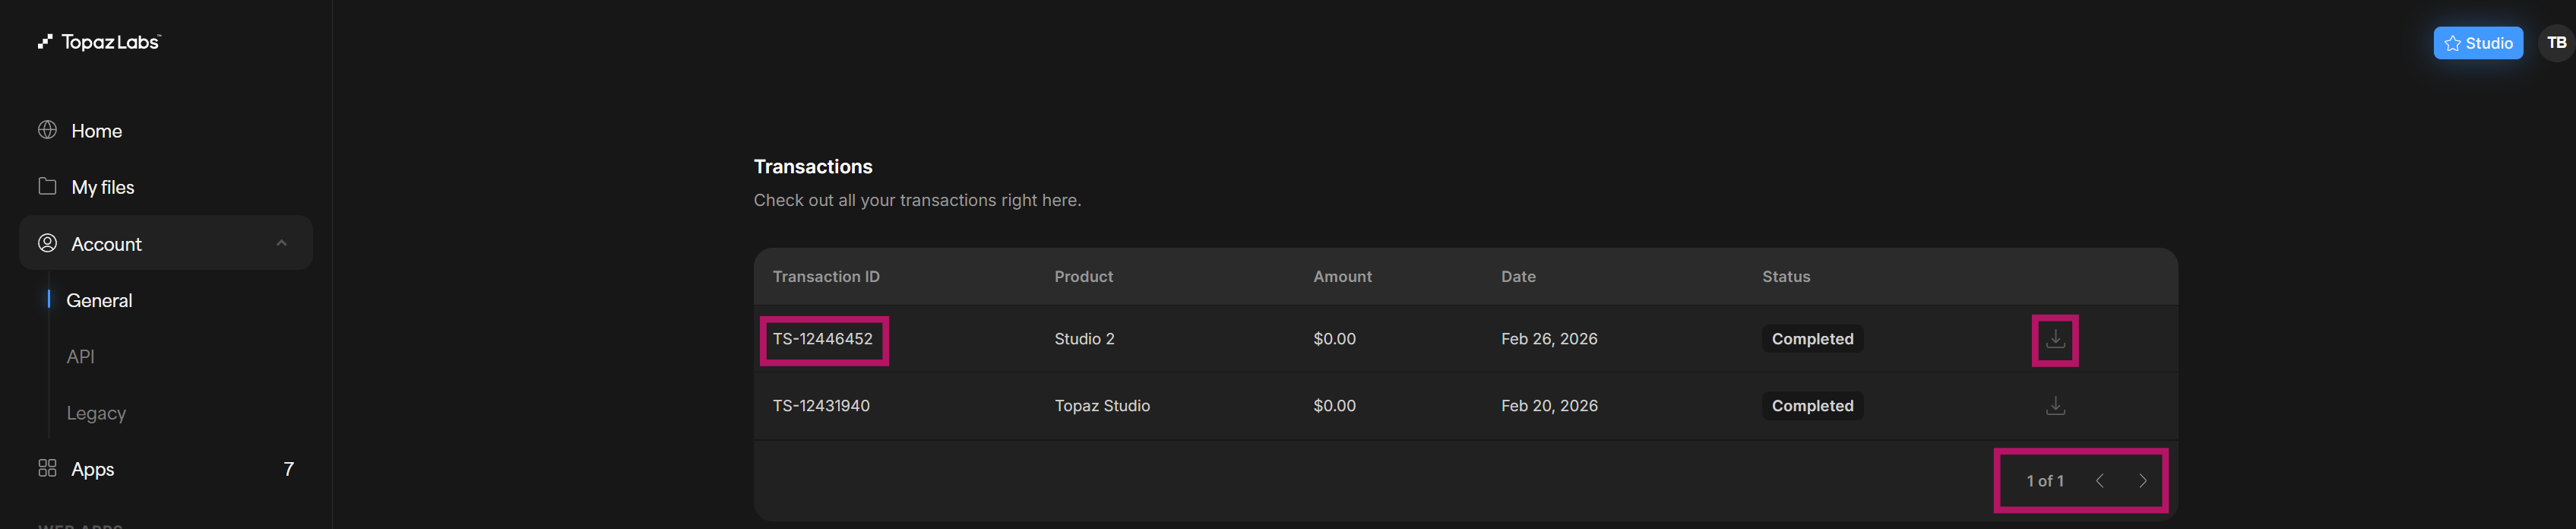Open the TB user avatar menu
This screenshot has width=2576, height=529.
pos(2556,43)
